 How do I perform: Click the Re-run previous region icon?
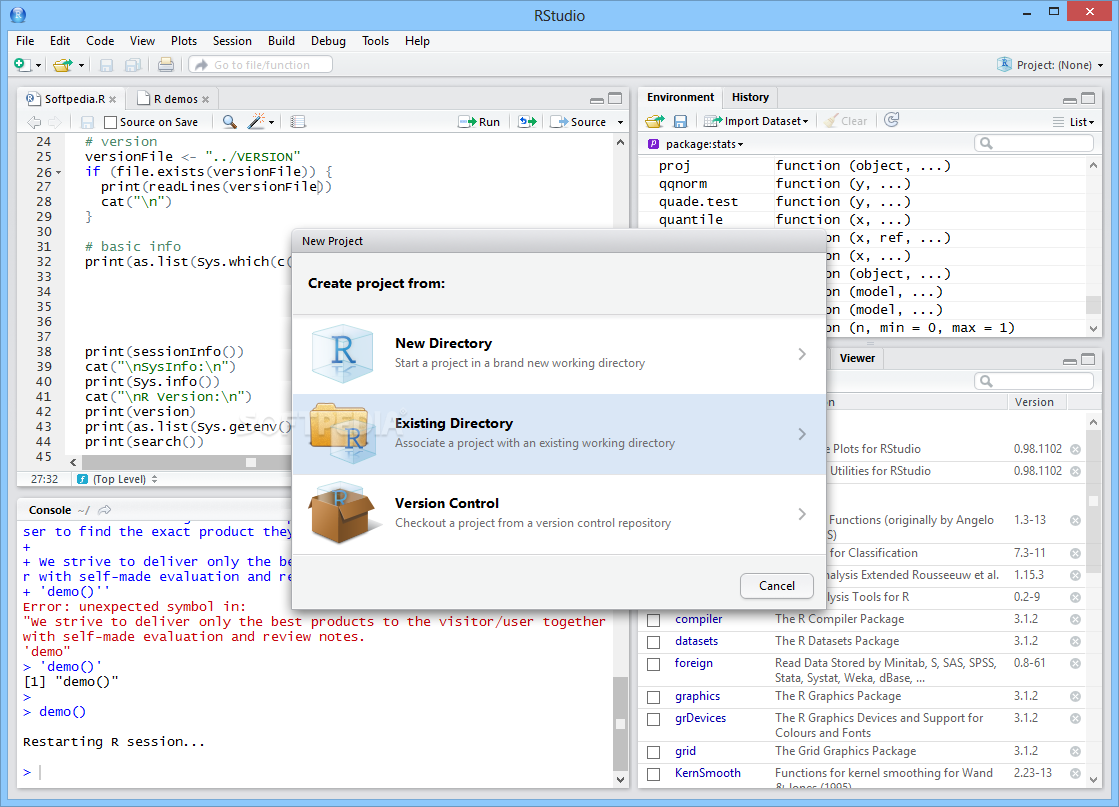[527, 122]
